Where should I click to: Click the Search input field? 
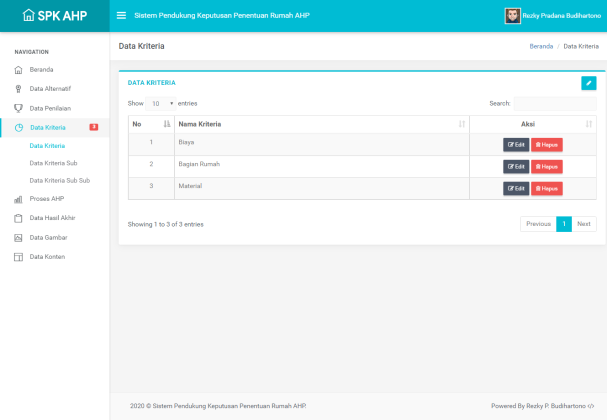coord(555,103)
